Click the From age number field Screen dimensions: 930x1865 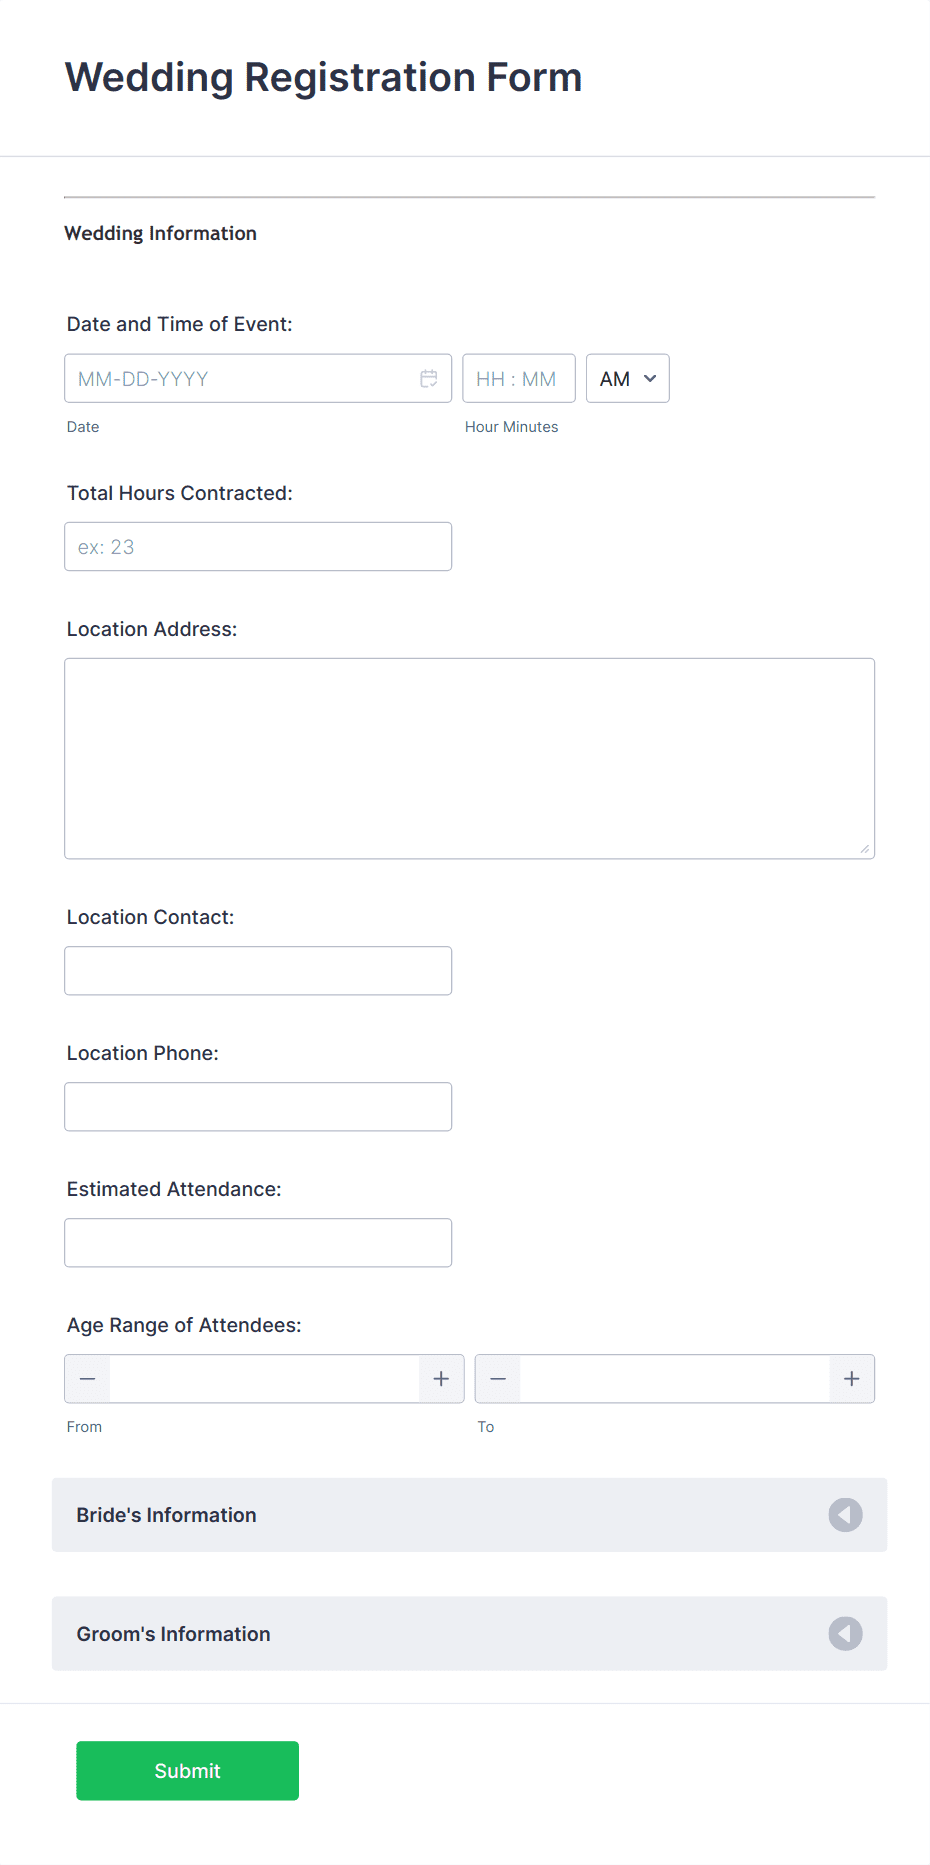click(264, 1379)
